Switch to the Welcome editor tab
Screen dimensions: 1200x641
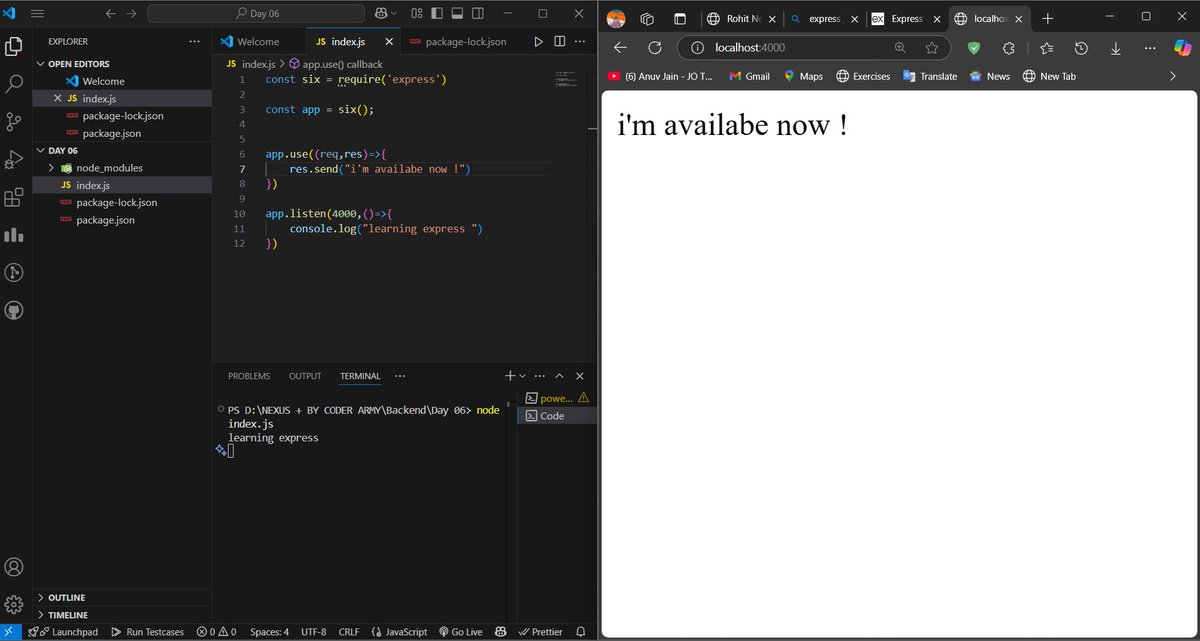pyautogui.click(x=258, y=42)
